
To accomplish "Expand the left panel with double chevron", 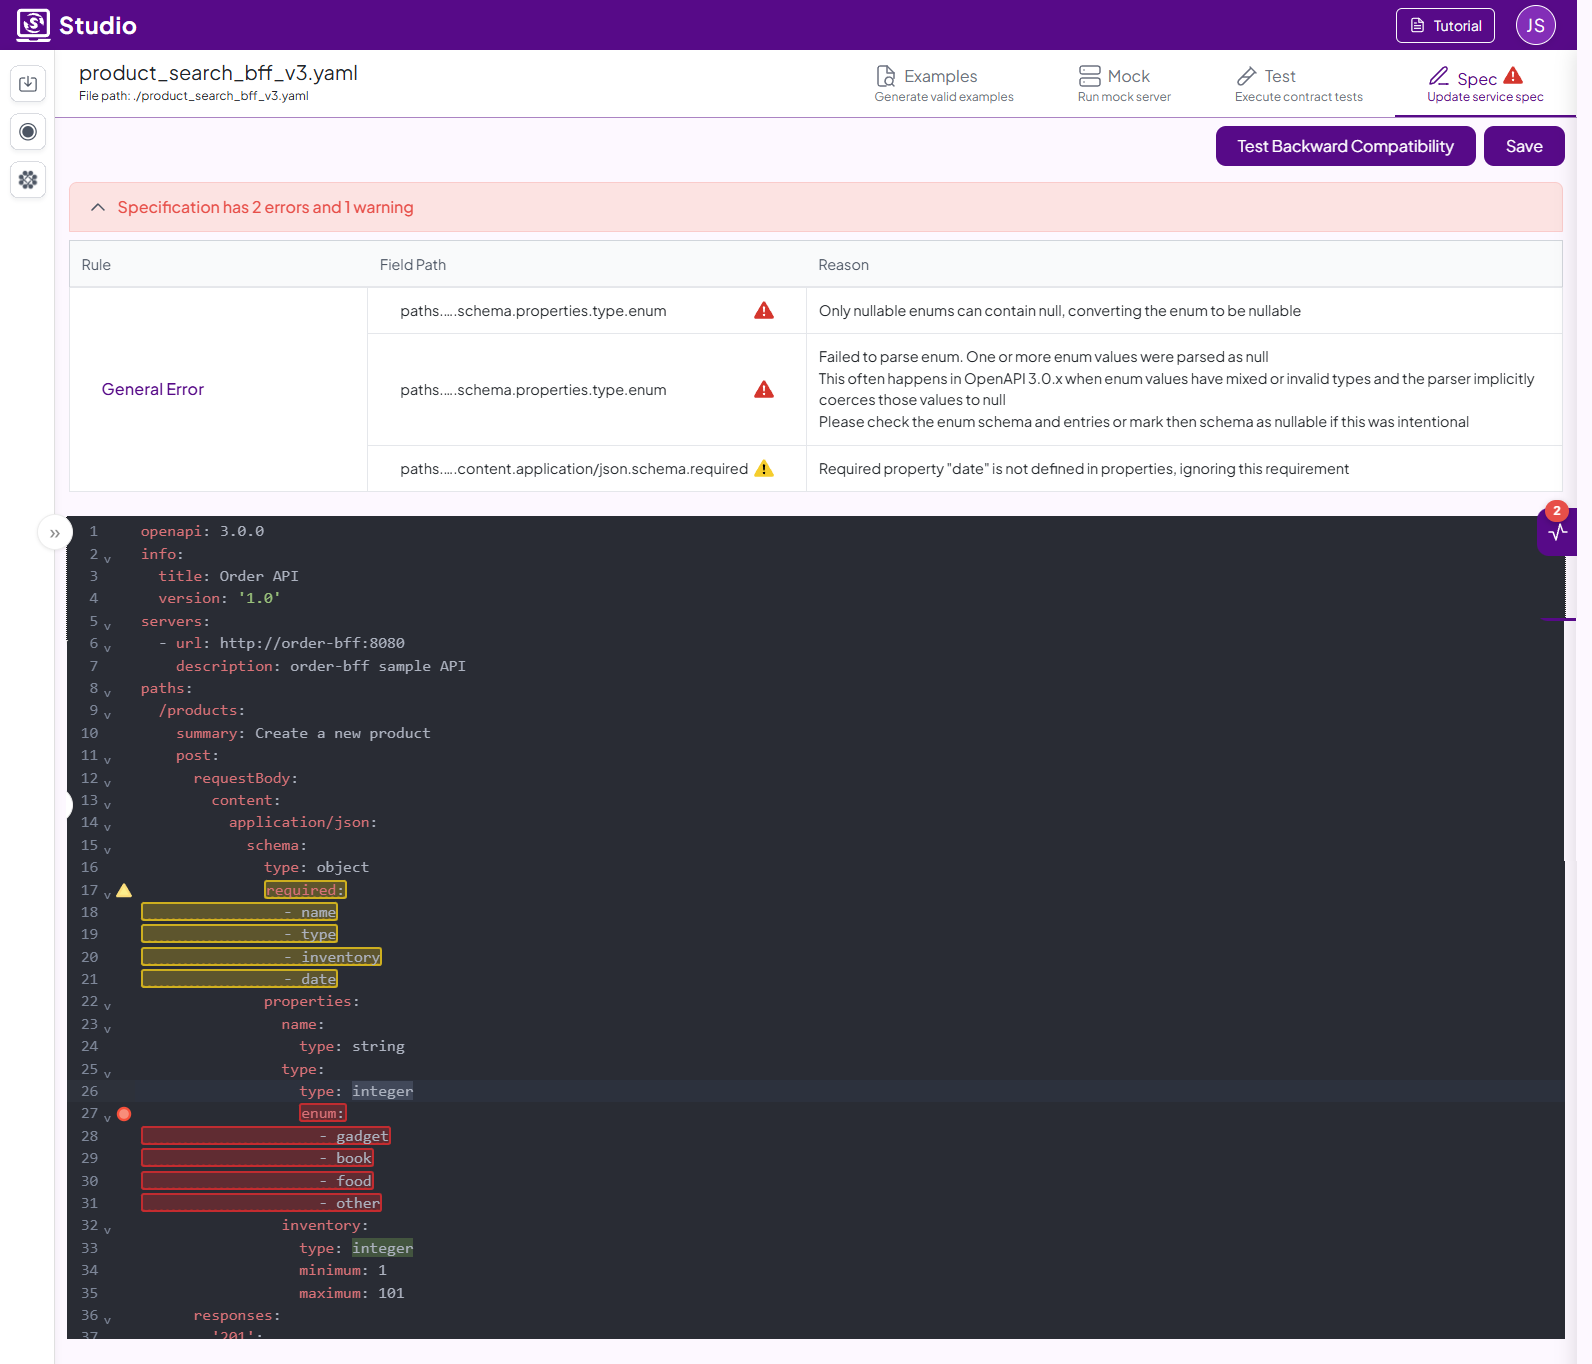I will [55, 533].
